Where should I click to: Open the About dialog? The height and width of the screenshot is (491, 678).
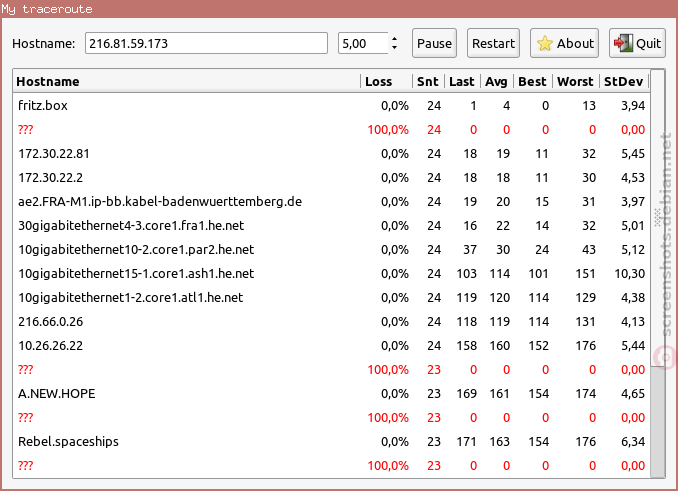pyautogui.click(x=564, y=43)
